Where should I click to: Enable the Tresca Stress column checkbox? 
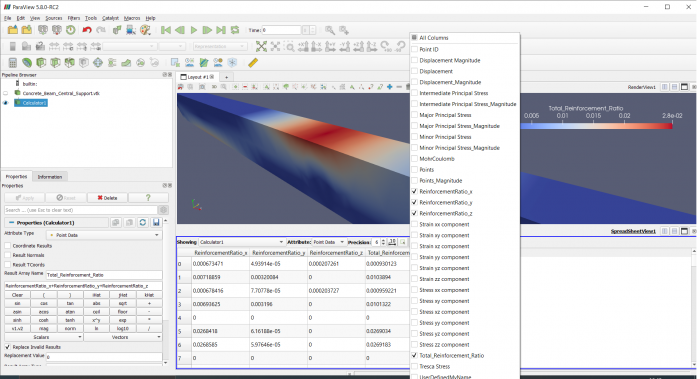point(414,367)
